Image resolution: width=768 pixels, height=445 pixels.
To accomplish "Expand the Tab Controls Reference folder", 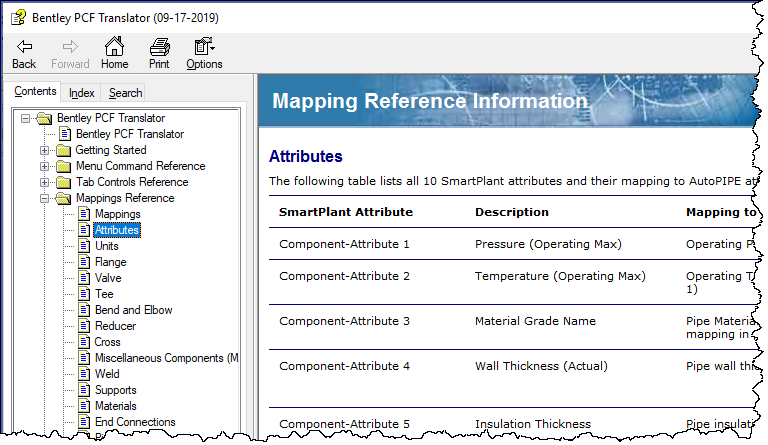I will coord(44,182).
